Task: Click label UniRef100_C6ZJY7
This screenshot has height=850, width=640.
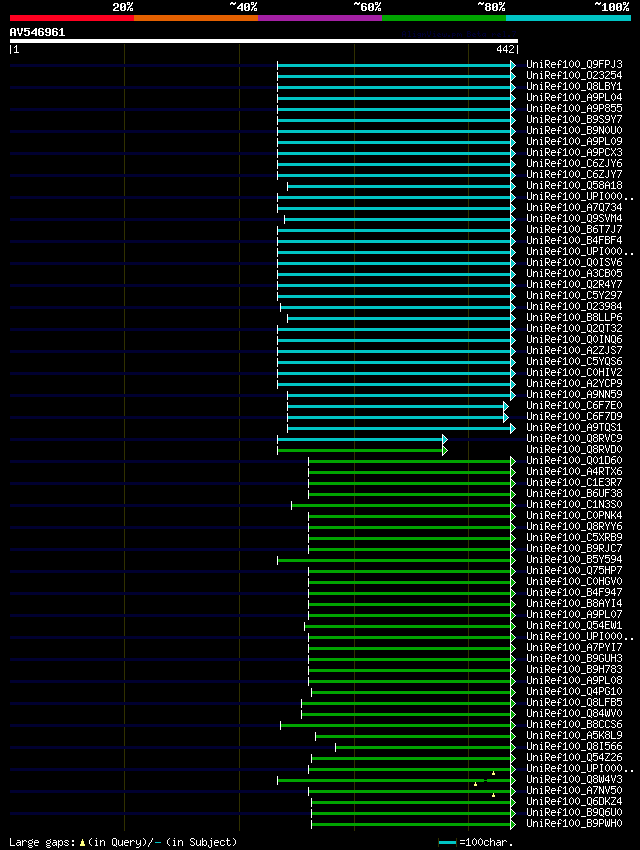Action: point(574,175)
